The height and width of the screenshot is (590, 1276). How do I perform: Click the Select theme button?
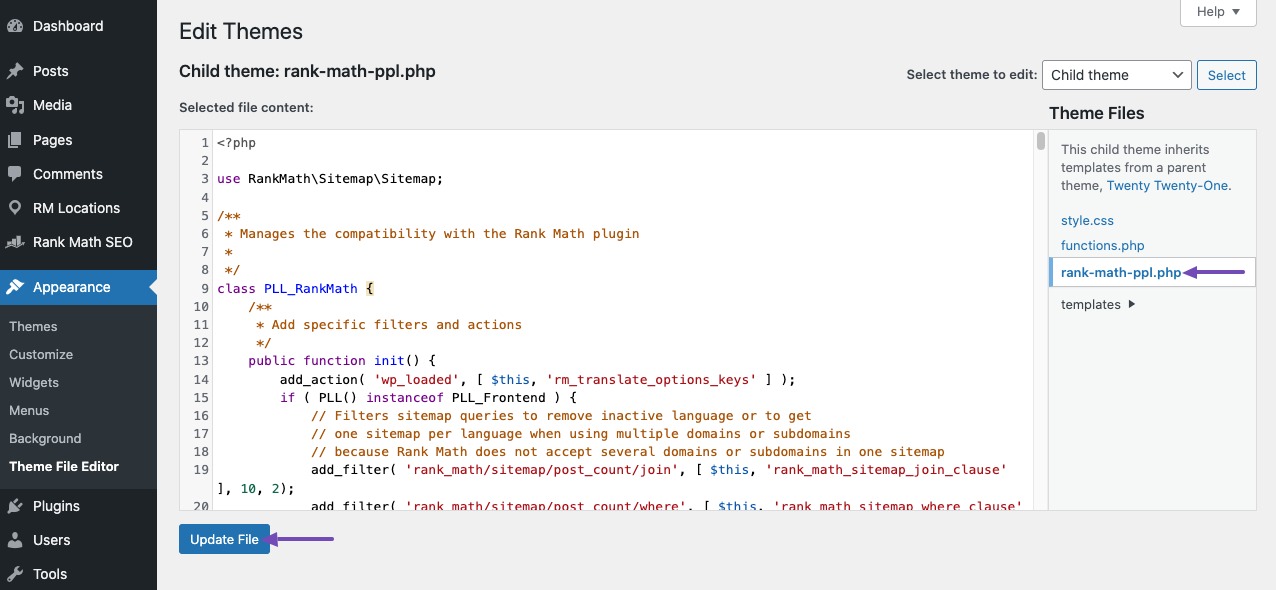(x=1226, y=75)
